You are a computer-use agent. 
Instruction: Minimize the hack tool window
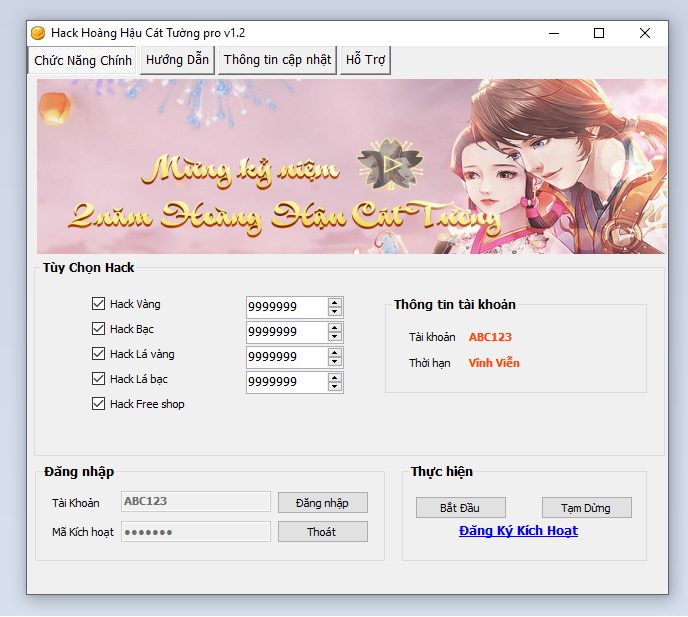(553, 33)
